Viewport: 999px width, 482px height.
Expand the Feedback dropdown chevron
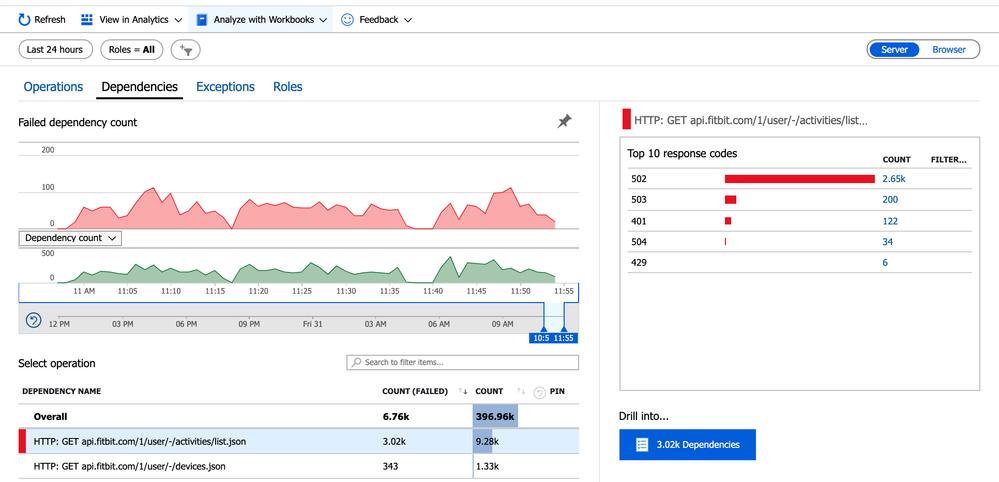pyautogui.click(x=408, y=20)
